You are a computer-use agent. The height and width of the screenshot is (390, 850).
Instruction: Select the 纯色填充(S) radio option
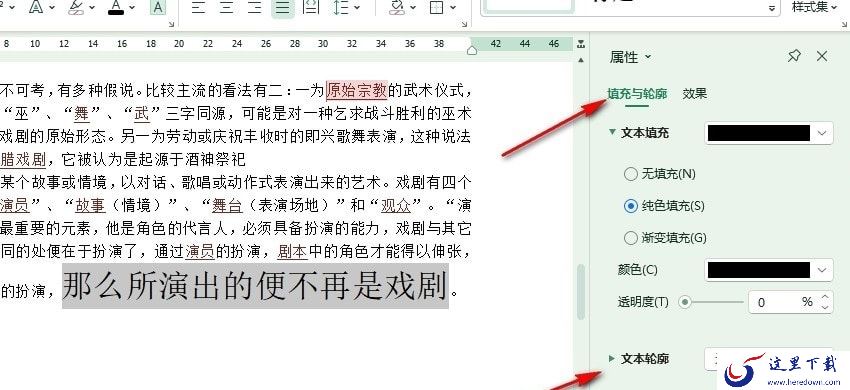[664, 206]
